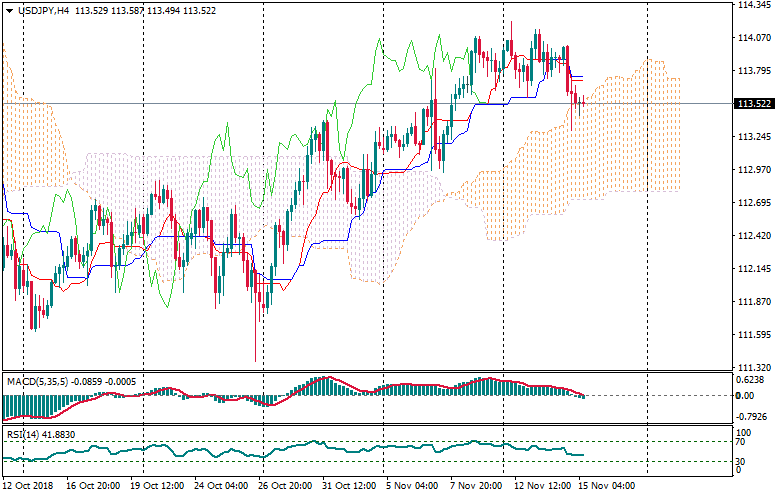Click the 113.795 price scale value

[x=752, y=71]
